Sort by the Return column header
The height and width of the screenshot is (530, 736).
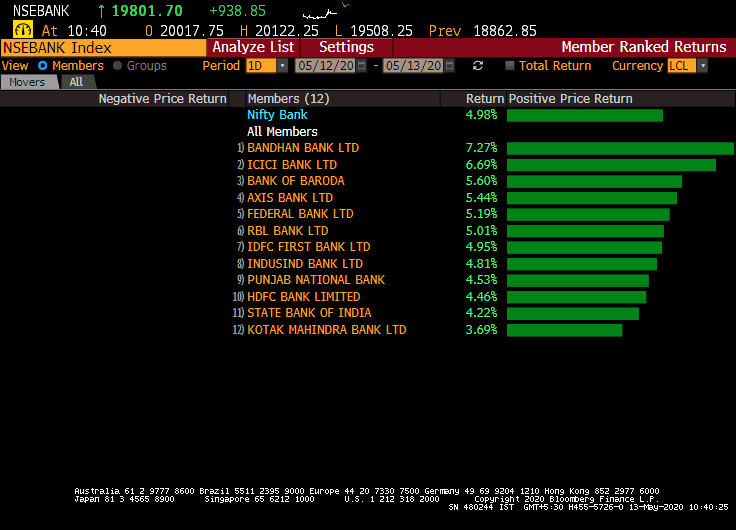tap(484, 99)
